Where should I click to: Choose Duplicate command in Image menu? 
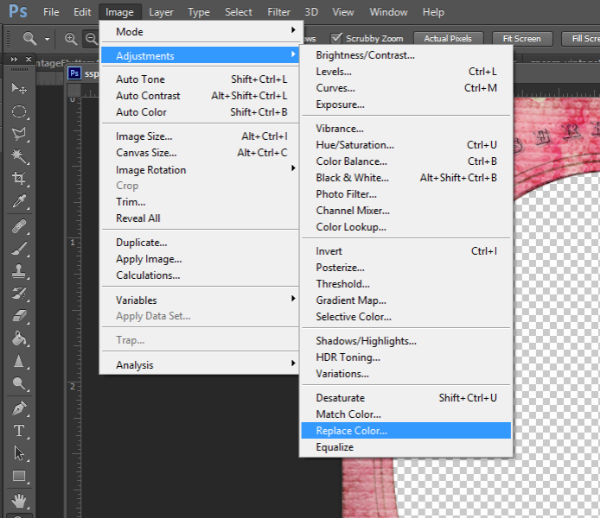pyautogui.click(x=201, y=242)
